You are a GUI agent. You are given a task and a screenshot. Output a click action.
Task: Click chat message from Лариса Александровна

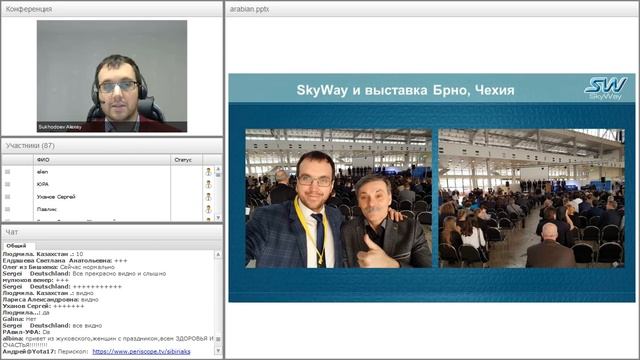point(50,300)
